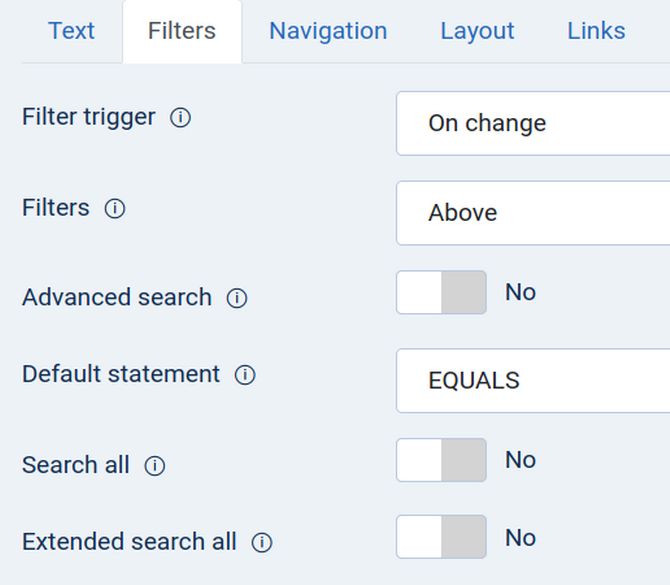Image resolution: width=670 pixels, height=585 pixels.
Task: Turn on the Search all switch
Action: [441, 460]
